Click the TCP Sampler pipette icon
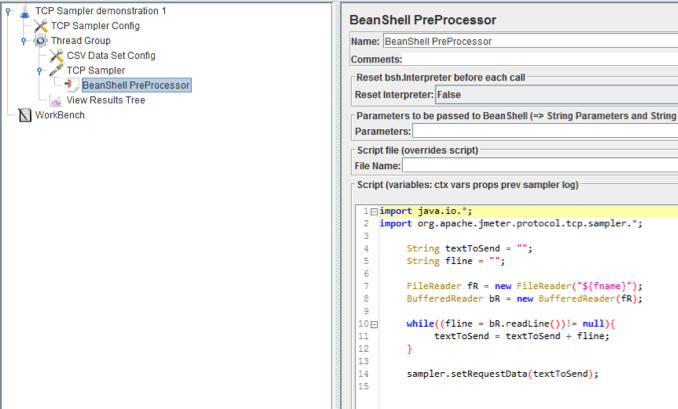Screen dimensions: 678x409 (56, 70)
